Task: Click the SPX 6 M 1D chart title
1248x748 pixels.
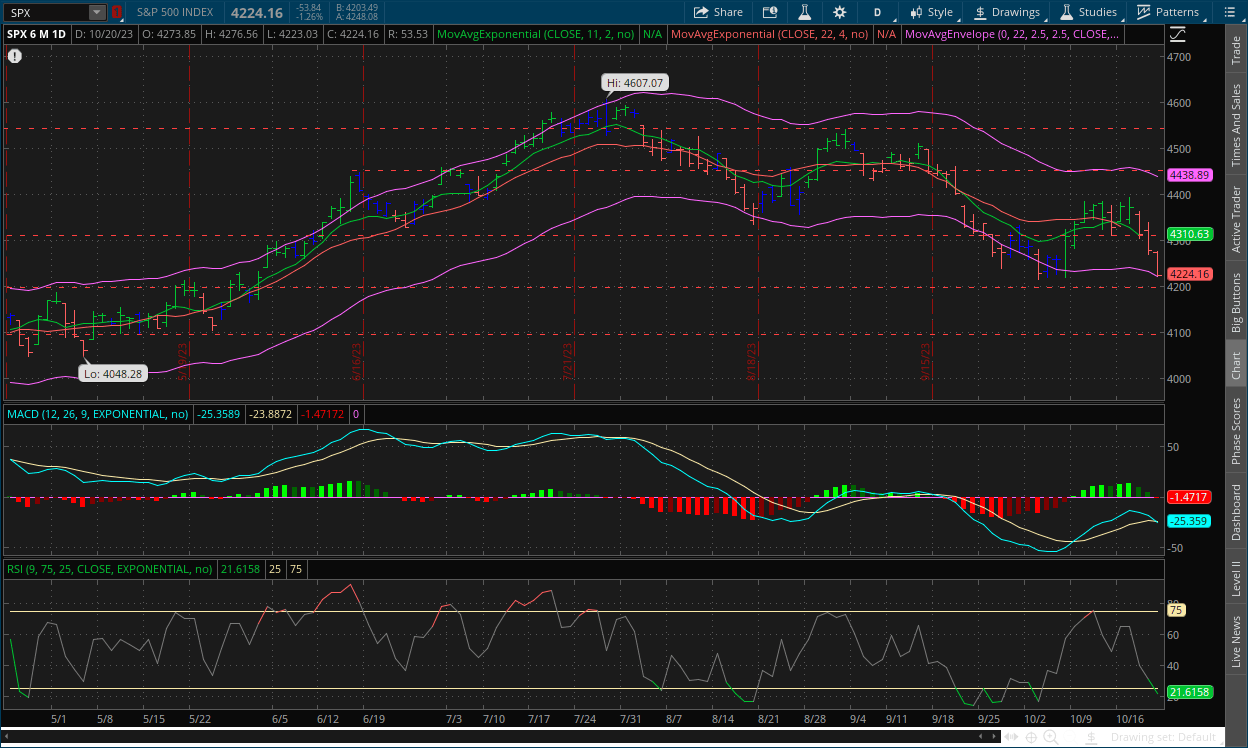Action: 37,34
